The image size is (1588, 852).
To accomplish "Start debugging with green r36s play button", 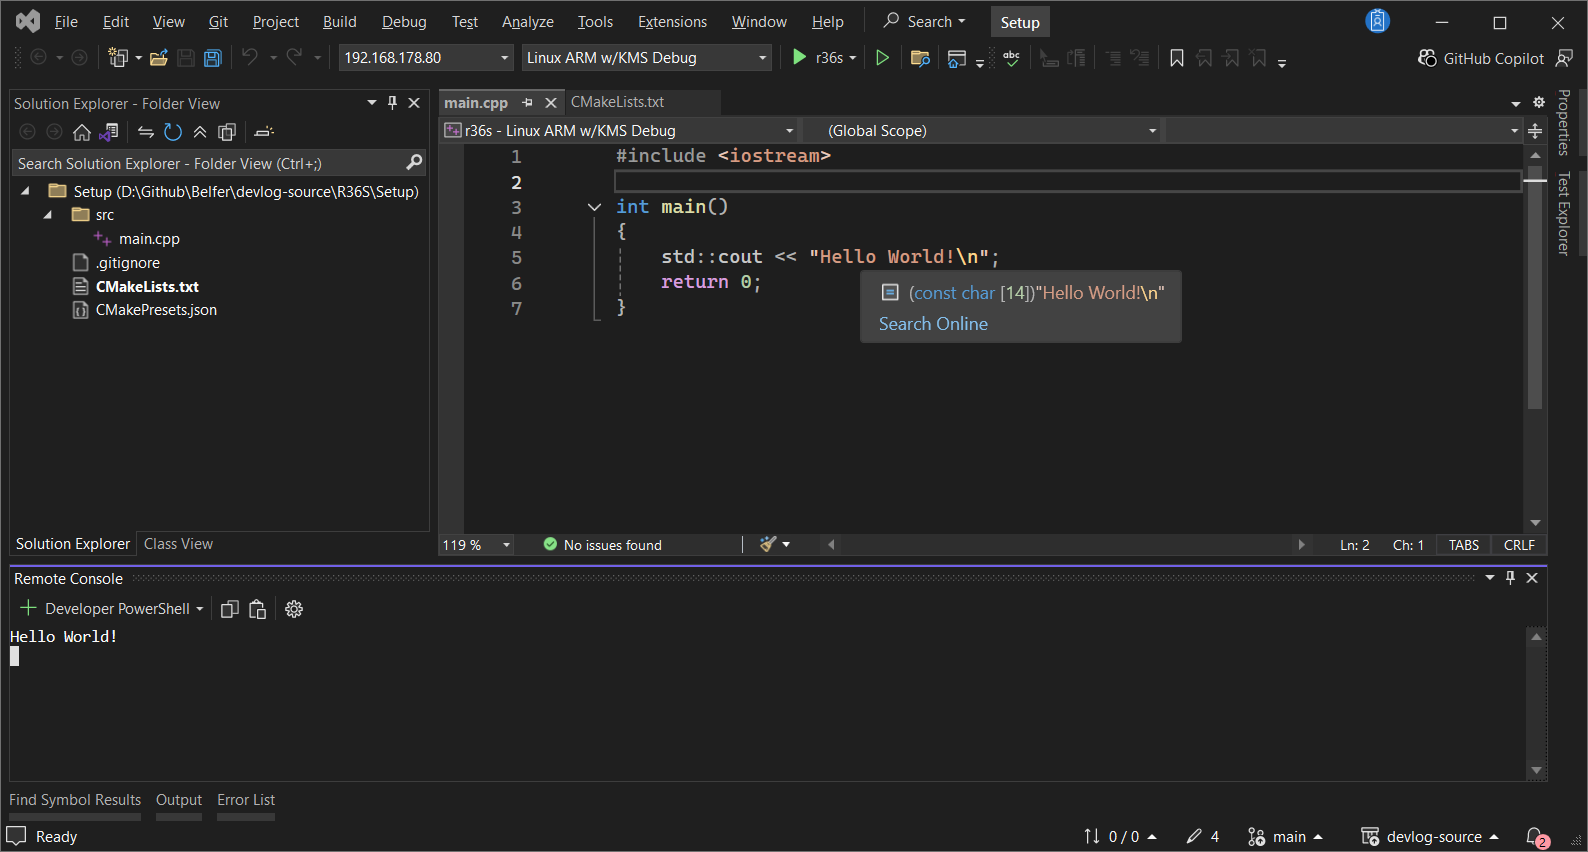I will coord(799,58).
